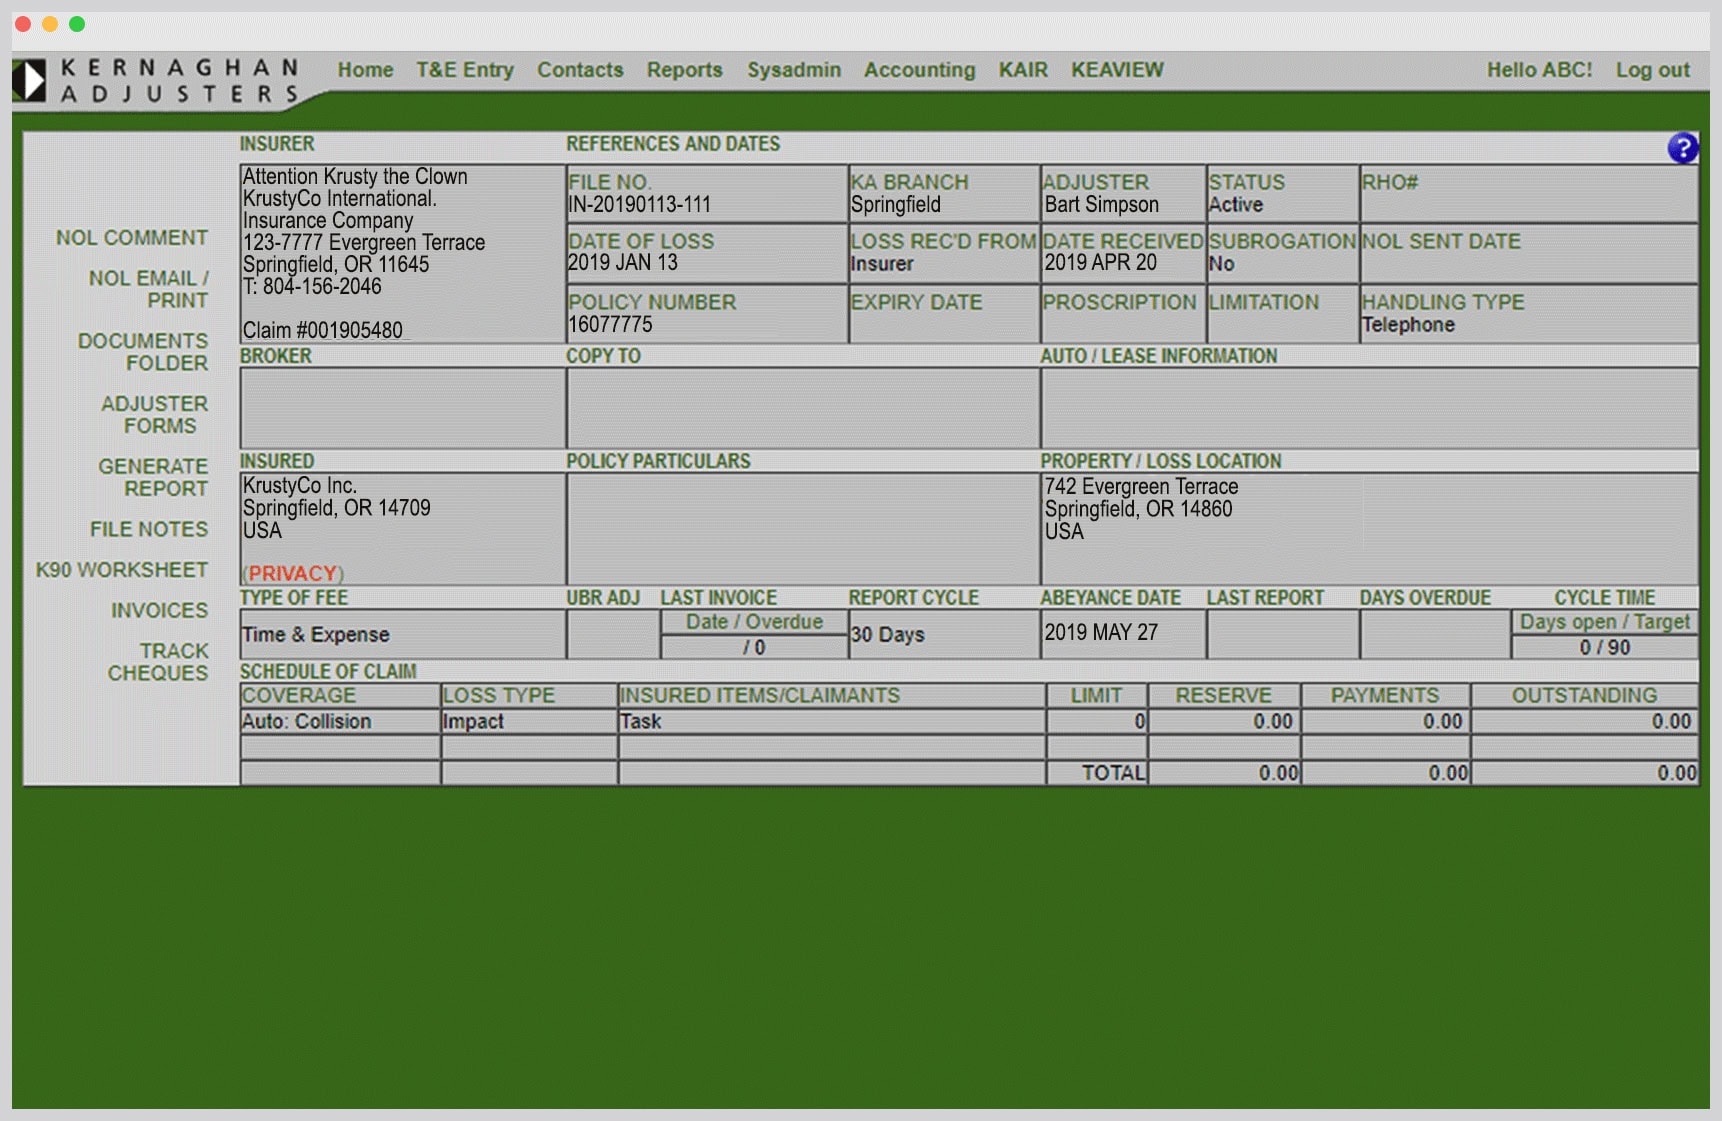Open INVOICES from the sidebar
Viewport: 1722px width, 1121px height.
(160, 610)
